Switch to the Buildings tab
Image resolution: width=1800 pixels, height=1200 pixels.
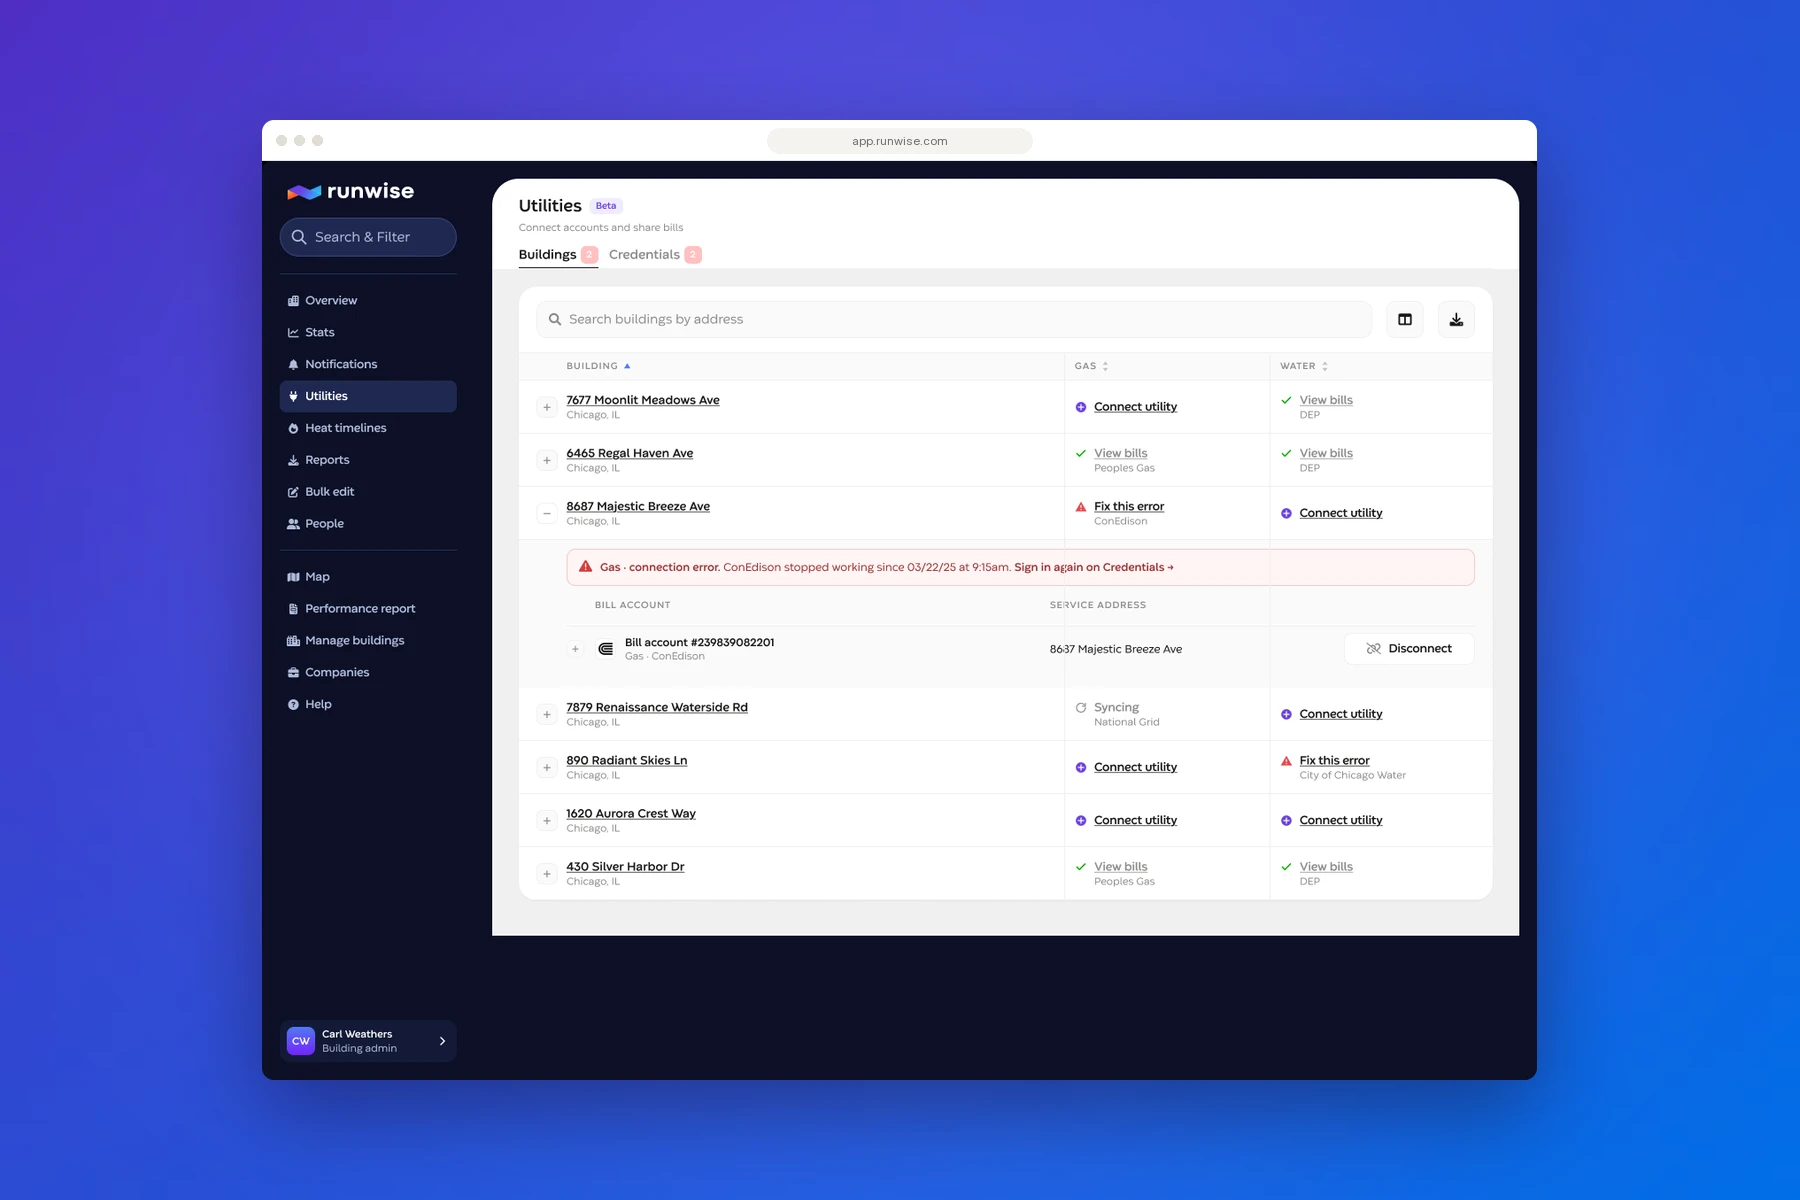point(557,254)
